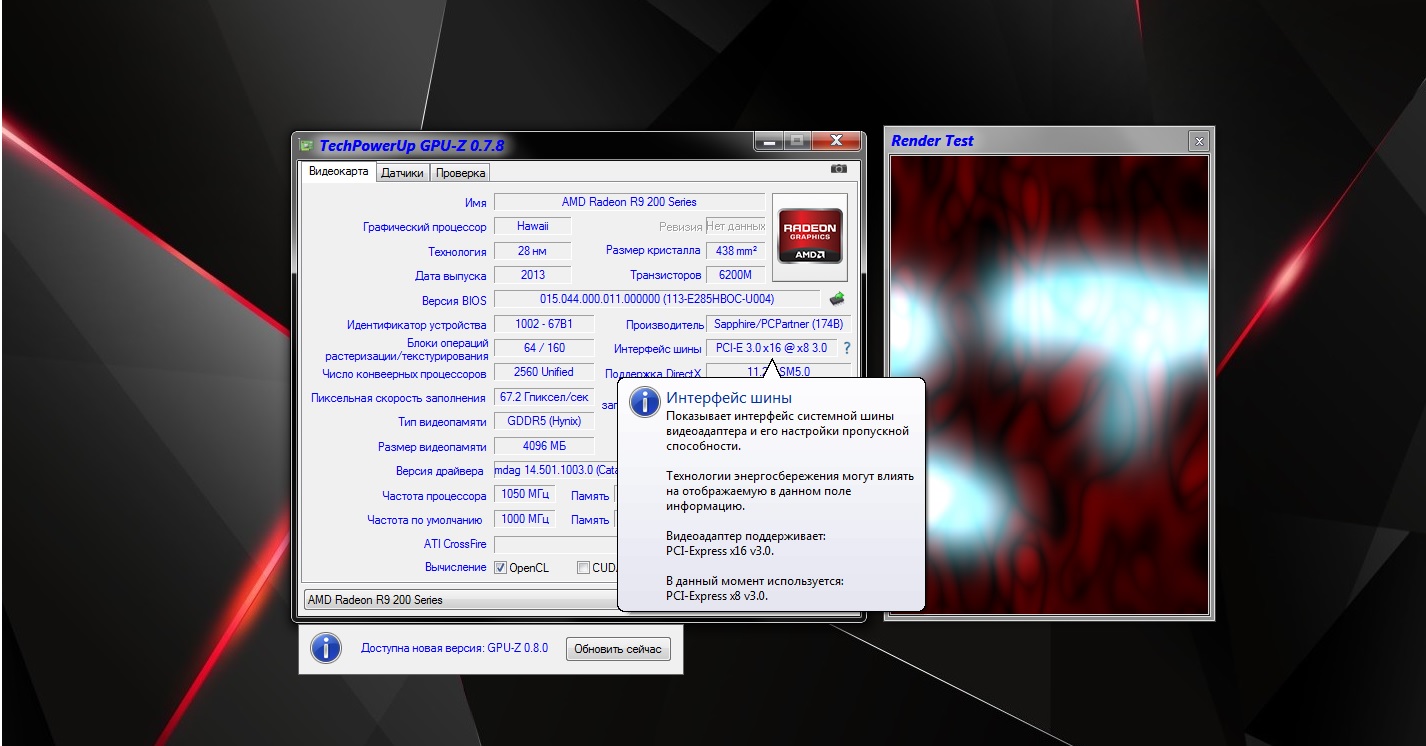Click the 1002 - 67B1 device ID value
The height and width of the screenshot is (746, 1426).
(544, 324)
